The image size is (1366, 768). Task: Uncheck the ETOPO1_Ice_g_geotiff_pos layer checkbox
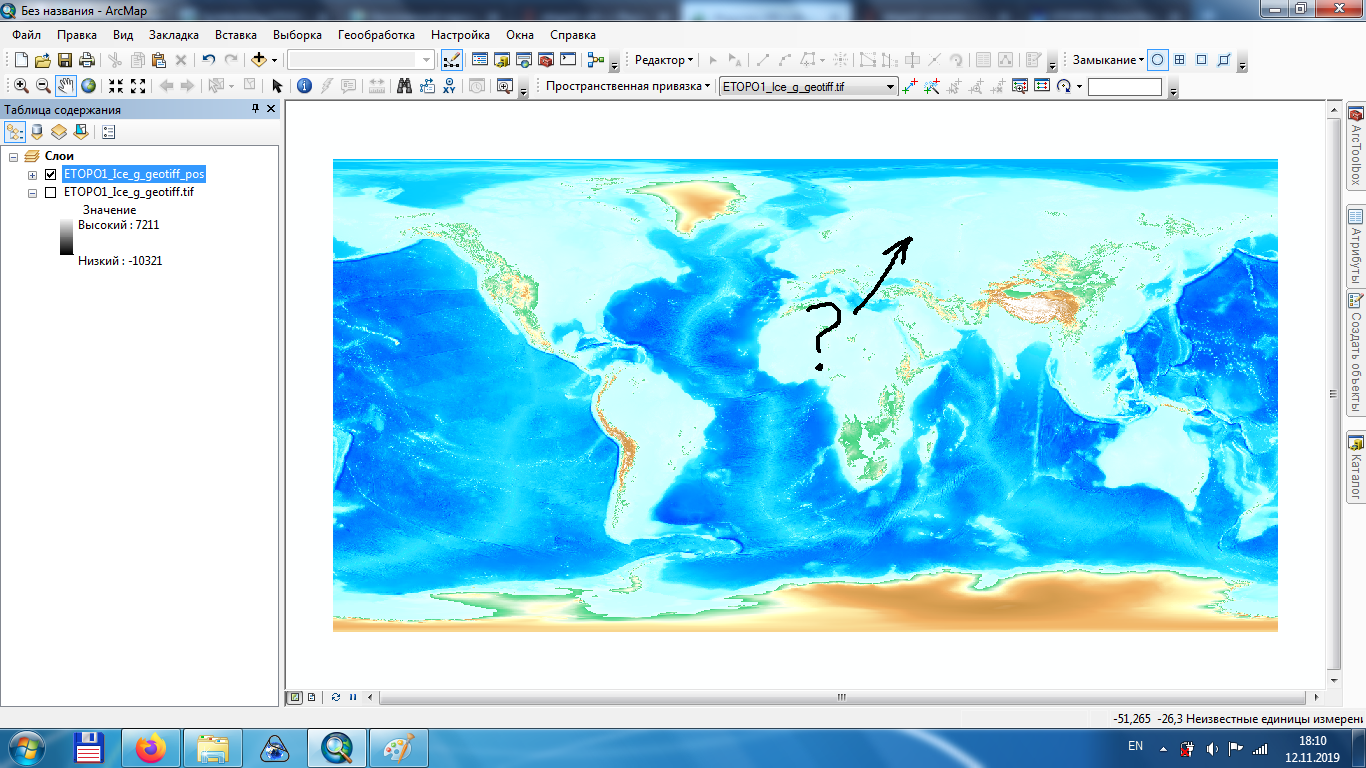51,174
